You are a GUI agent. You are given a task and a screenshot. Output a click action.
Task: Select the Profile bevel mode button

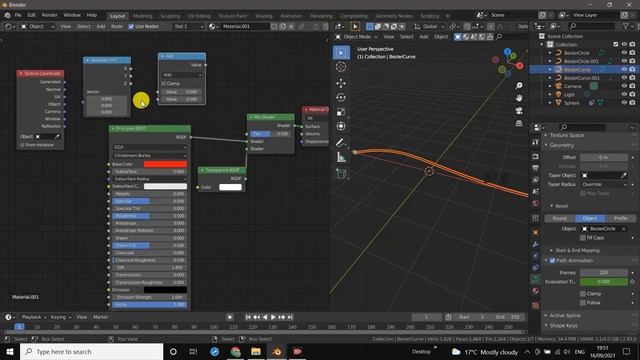[x=620, y=218]
